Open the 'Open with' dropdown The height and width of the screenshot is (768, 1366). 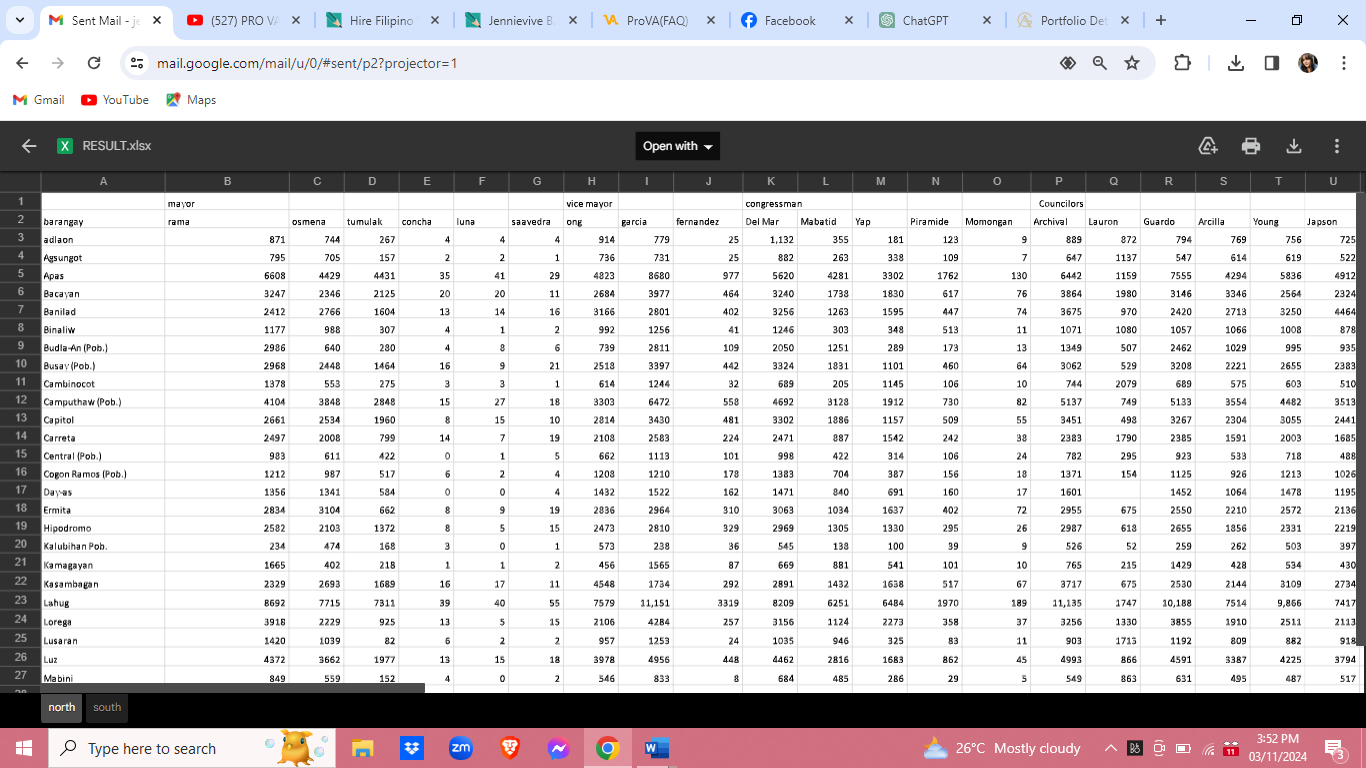pyautogui.click(x=678, y=146)
